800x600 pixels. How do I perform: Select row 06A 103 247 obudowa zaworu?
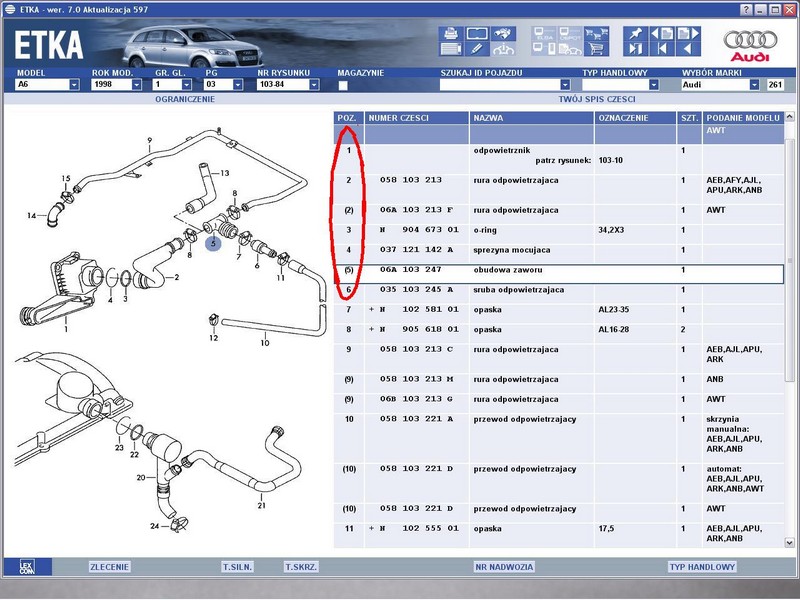pos(559,273)
